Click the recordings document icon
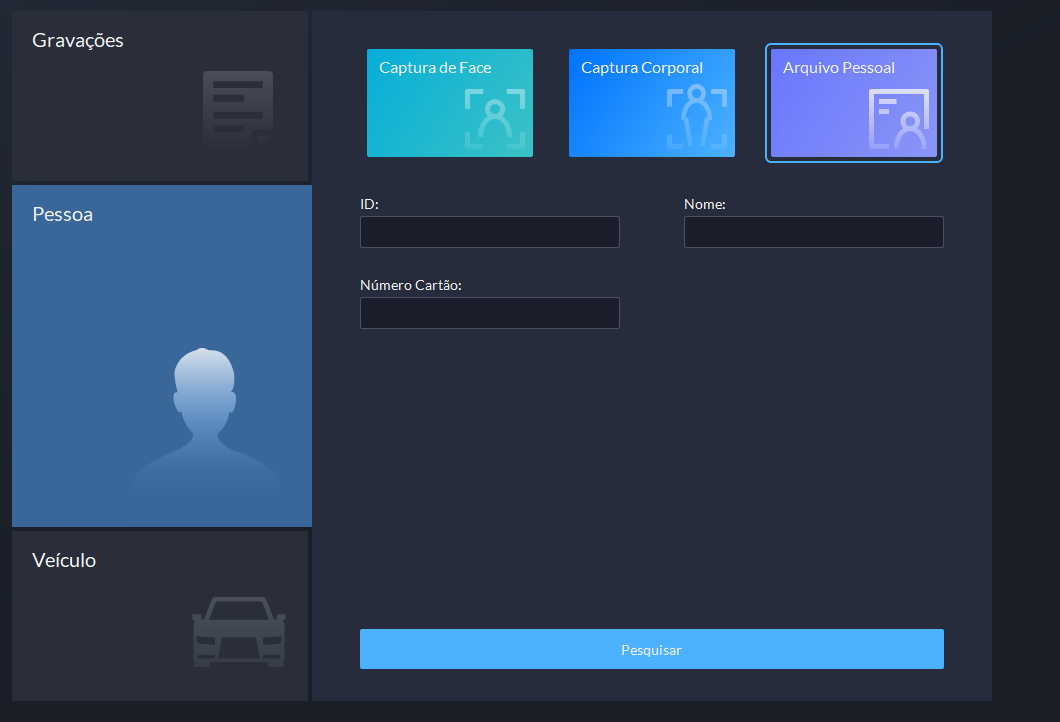 (x=238, y=111)
